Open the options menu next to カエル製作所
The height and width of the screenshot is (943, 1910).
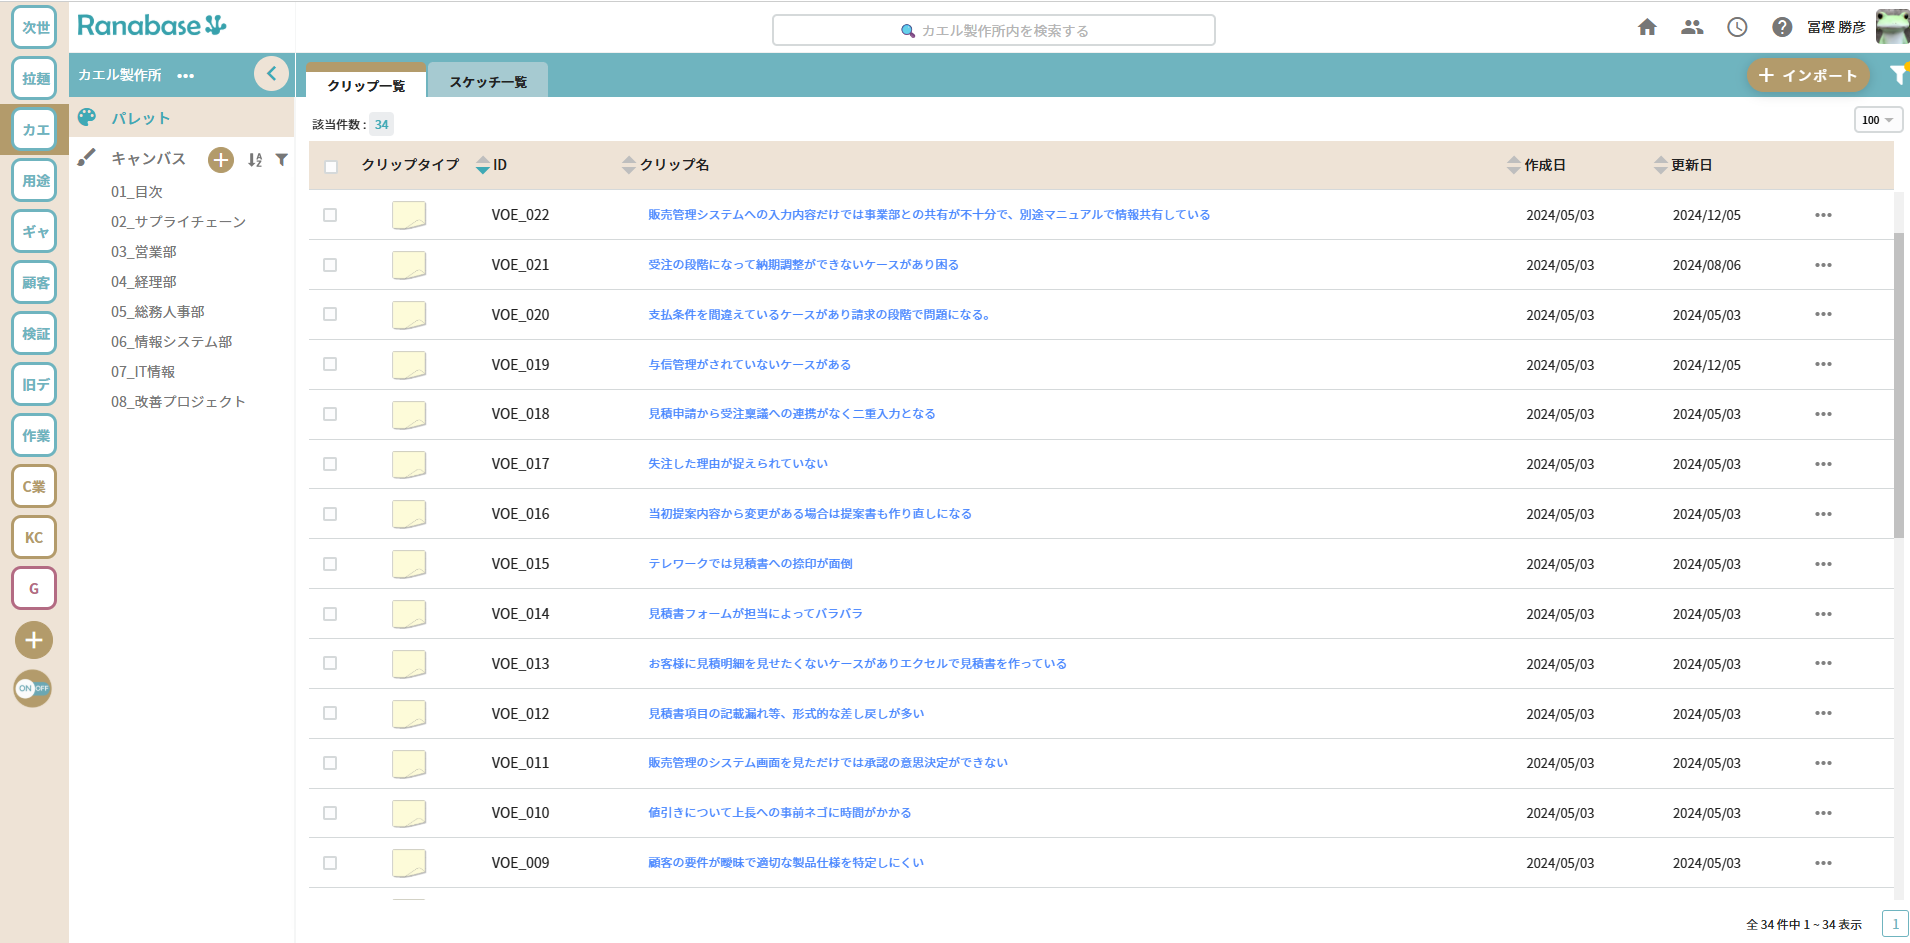coord(186,76)
